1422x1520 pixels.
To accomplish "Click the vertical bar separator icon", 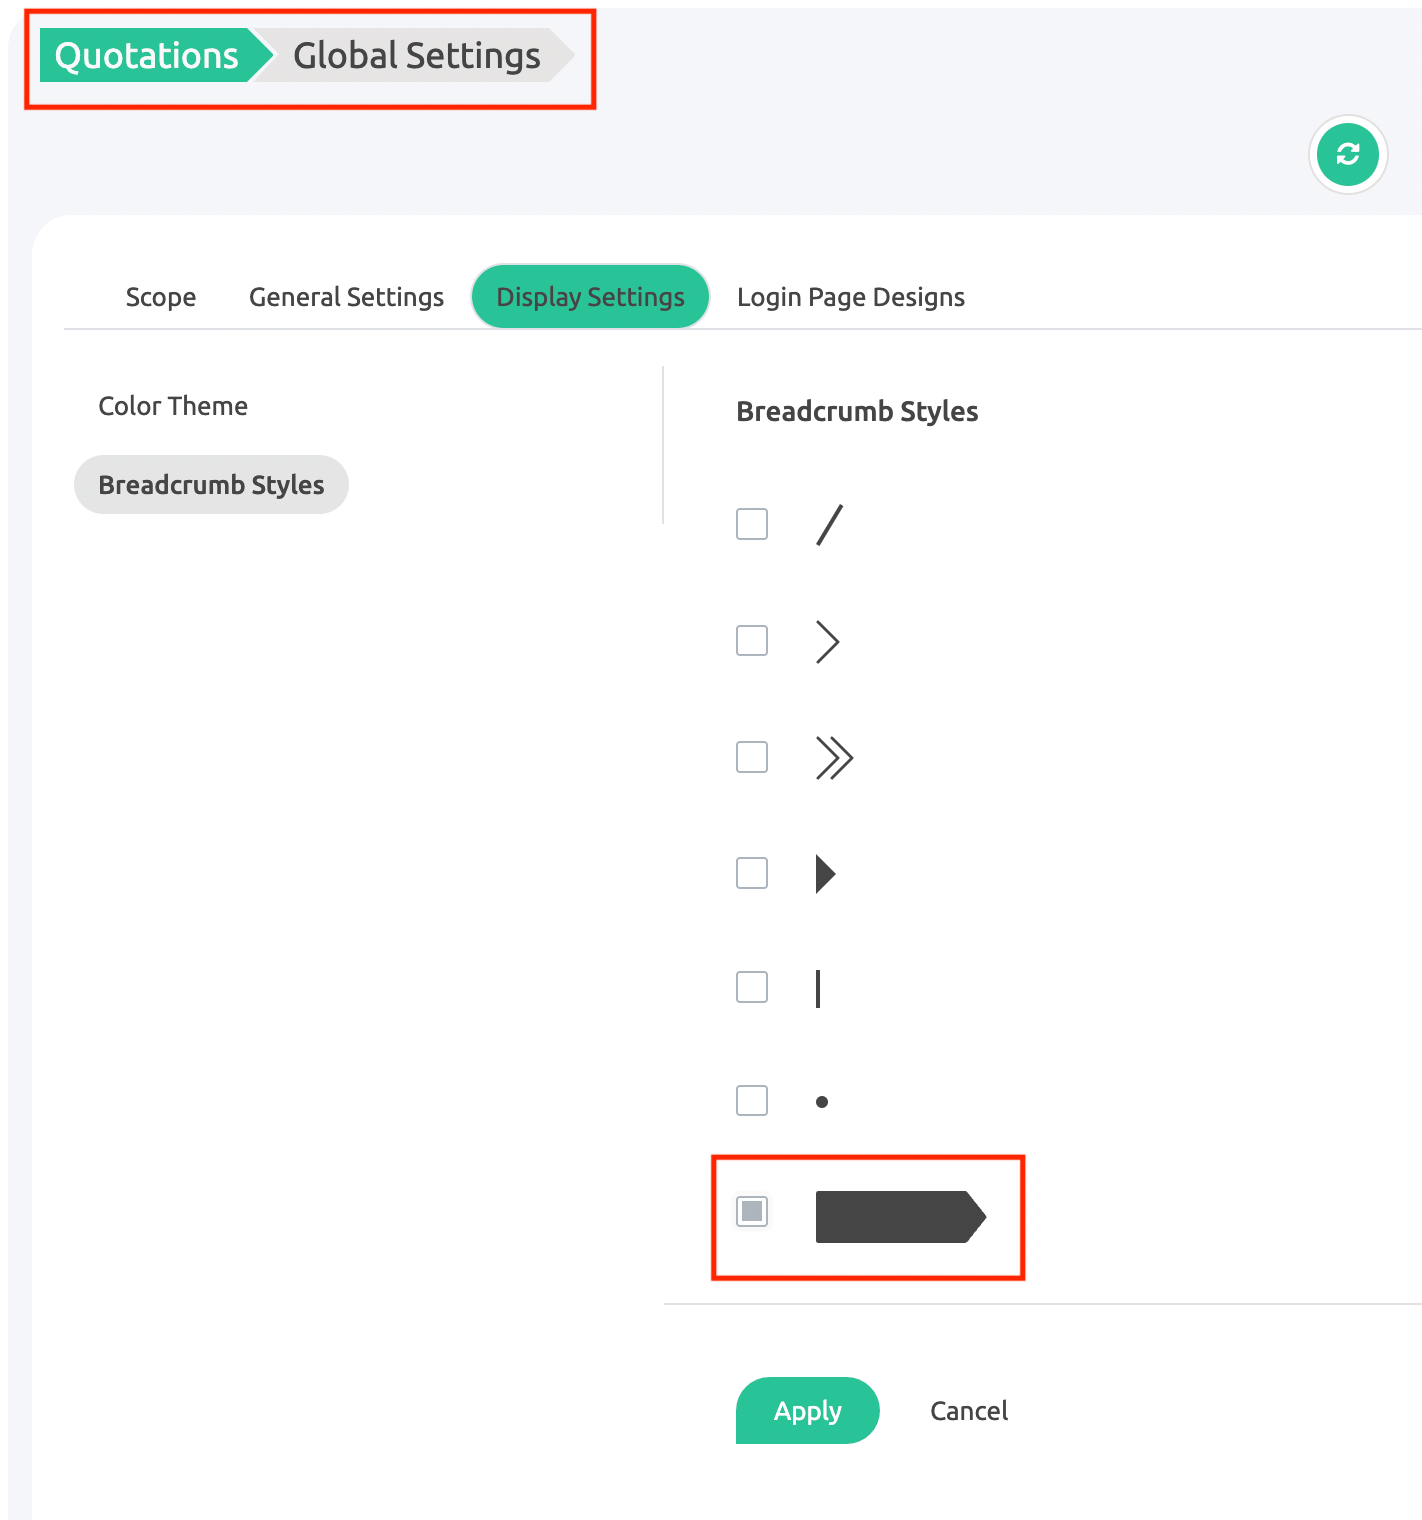I will (818, 988).
